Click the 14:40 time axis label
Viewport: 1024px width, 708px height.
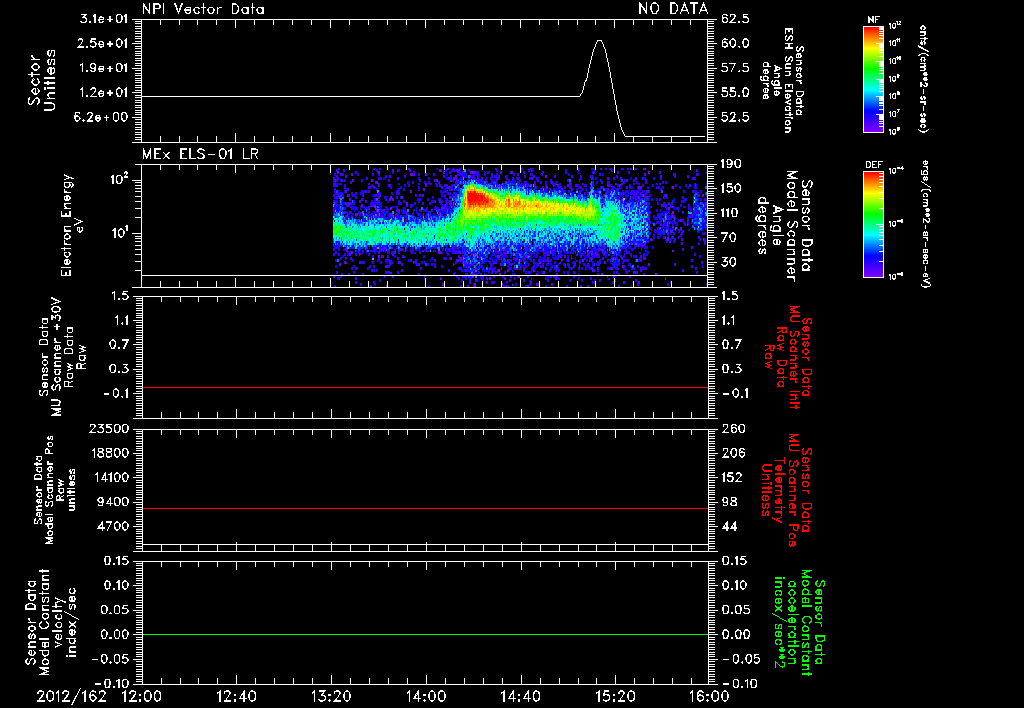[x=520, y=696]
